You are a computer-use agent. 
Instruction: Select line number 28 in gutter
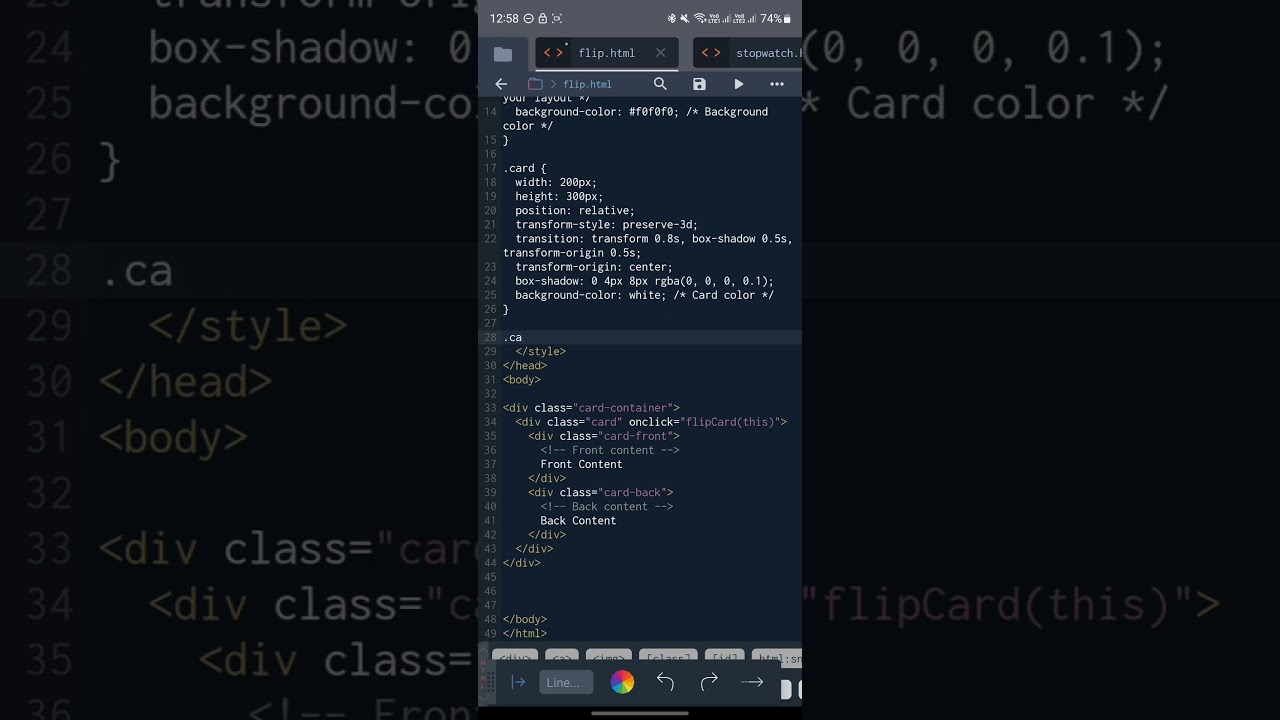pos(490,338)
